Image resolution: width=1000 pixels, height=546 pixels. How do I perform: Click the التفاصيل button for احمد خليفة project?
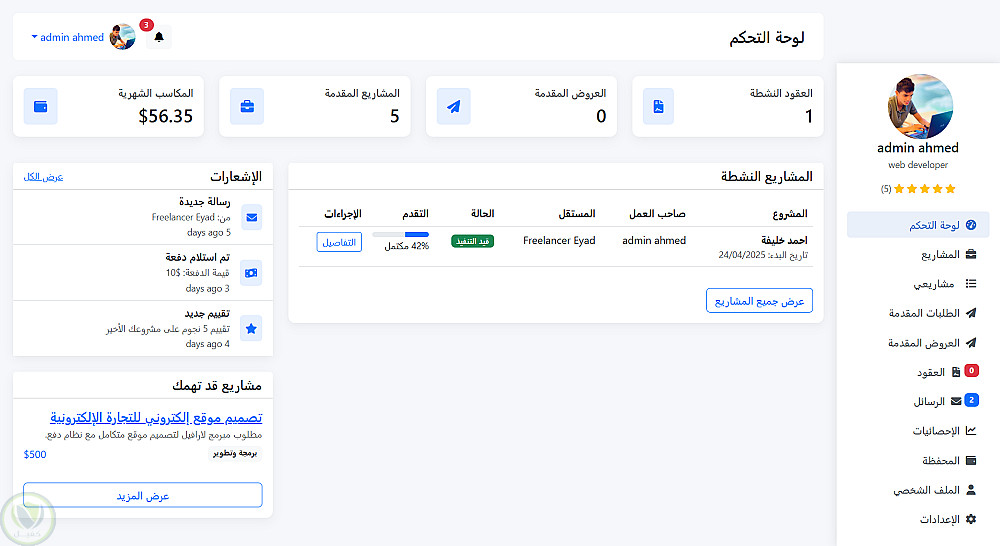point(339,242)
